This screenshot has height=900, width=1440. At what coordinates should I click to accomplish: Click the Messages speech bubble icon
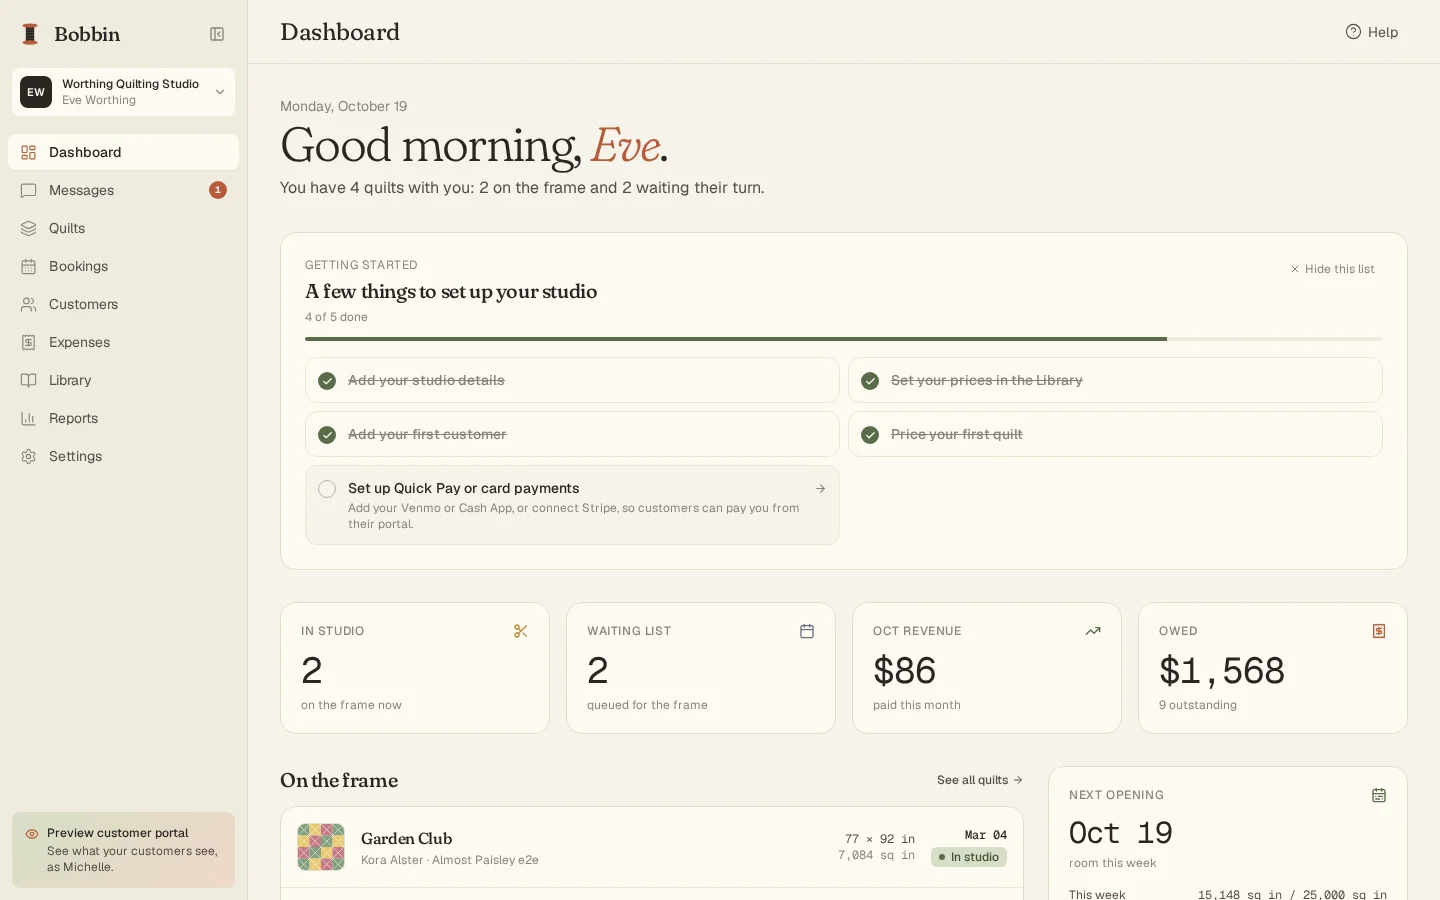29,190
